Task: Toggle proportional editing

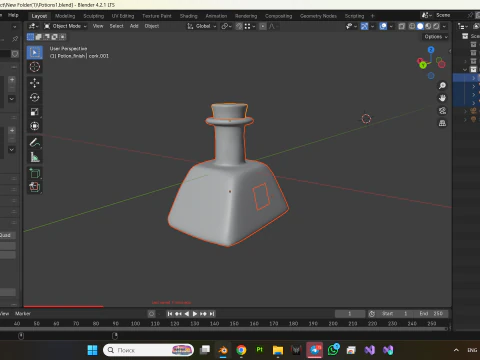Action: tap(263, 26)
